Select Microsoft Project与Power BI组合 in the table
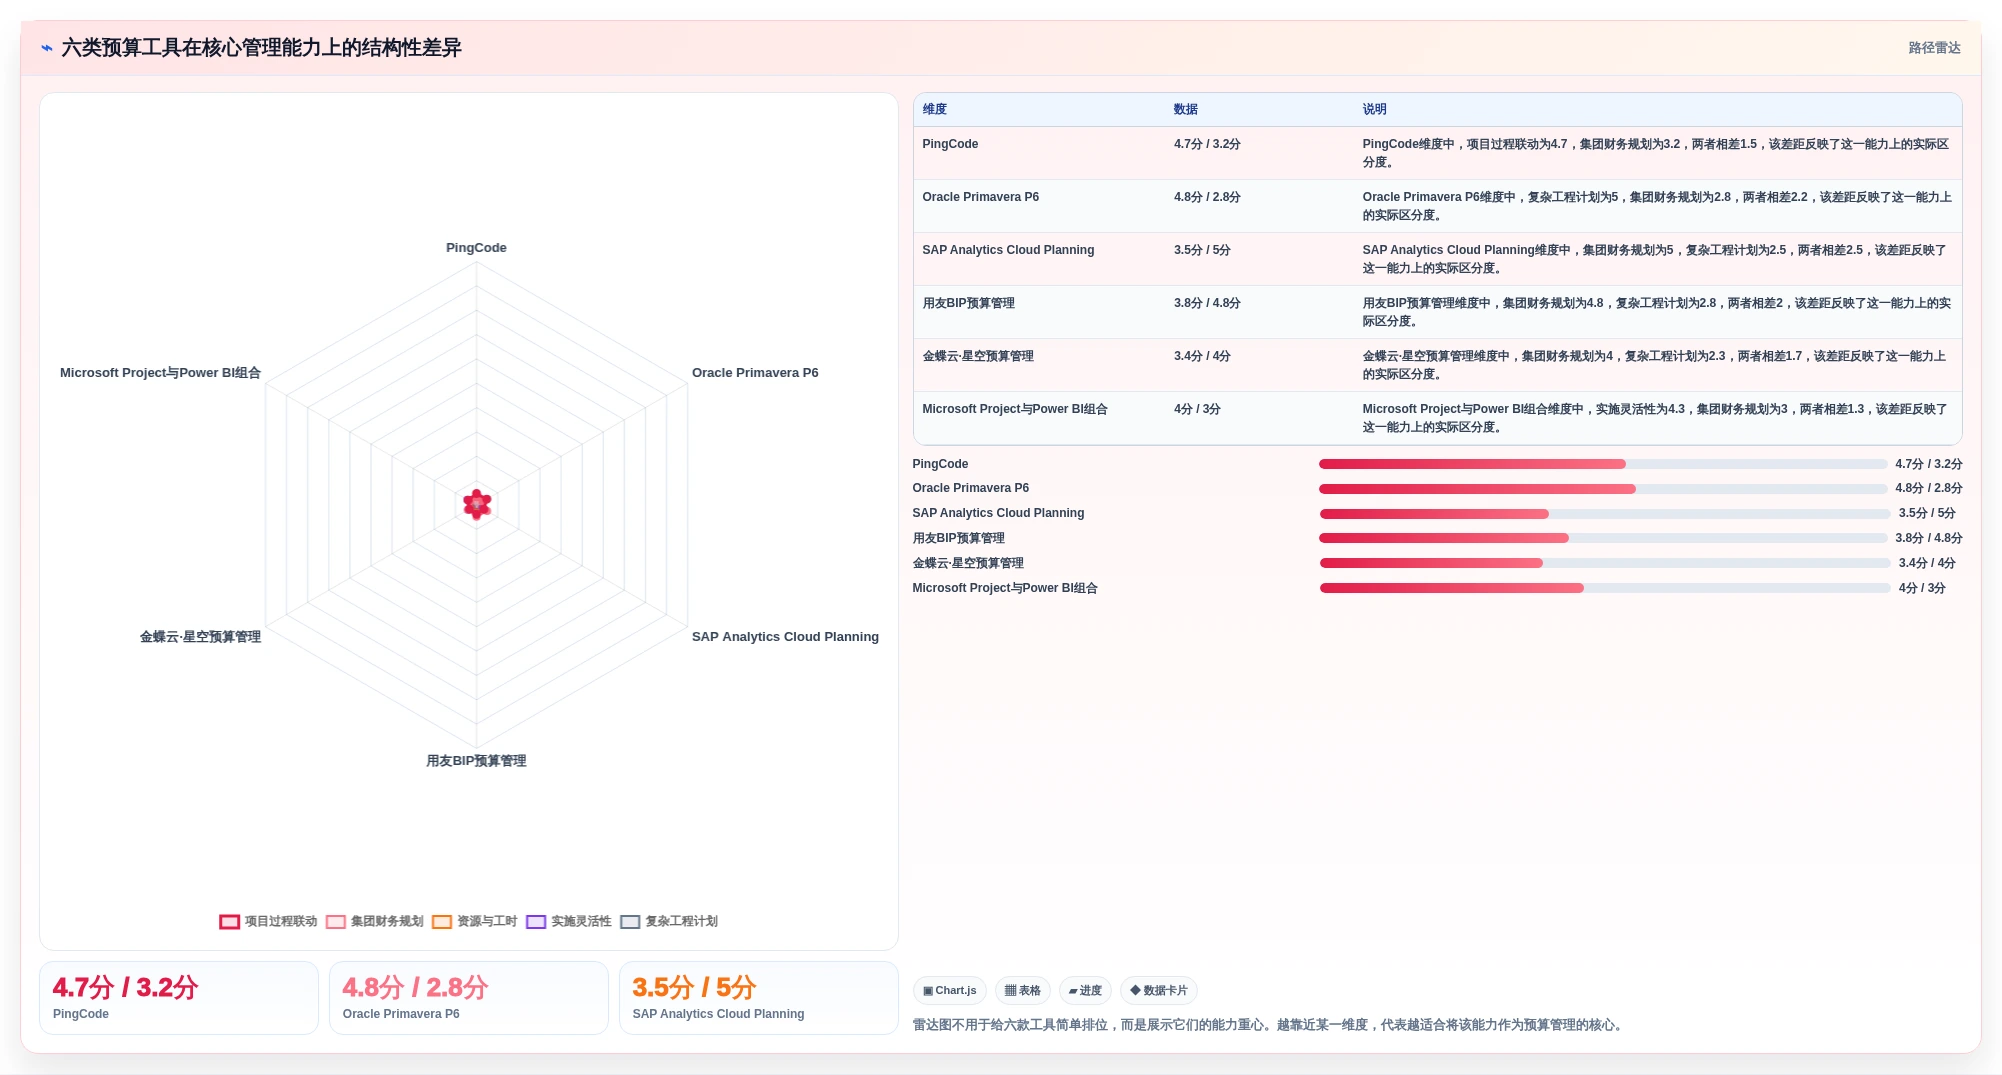This screenshot has height=1075, width=2002. (1015, 409)
